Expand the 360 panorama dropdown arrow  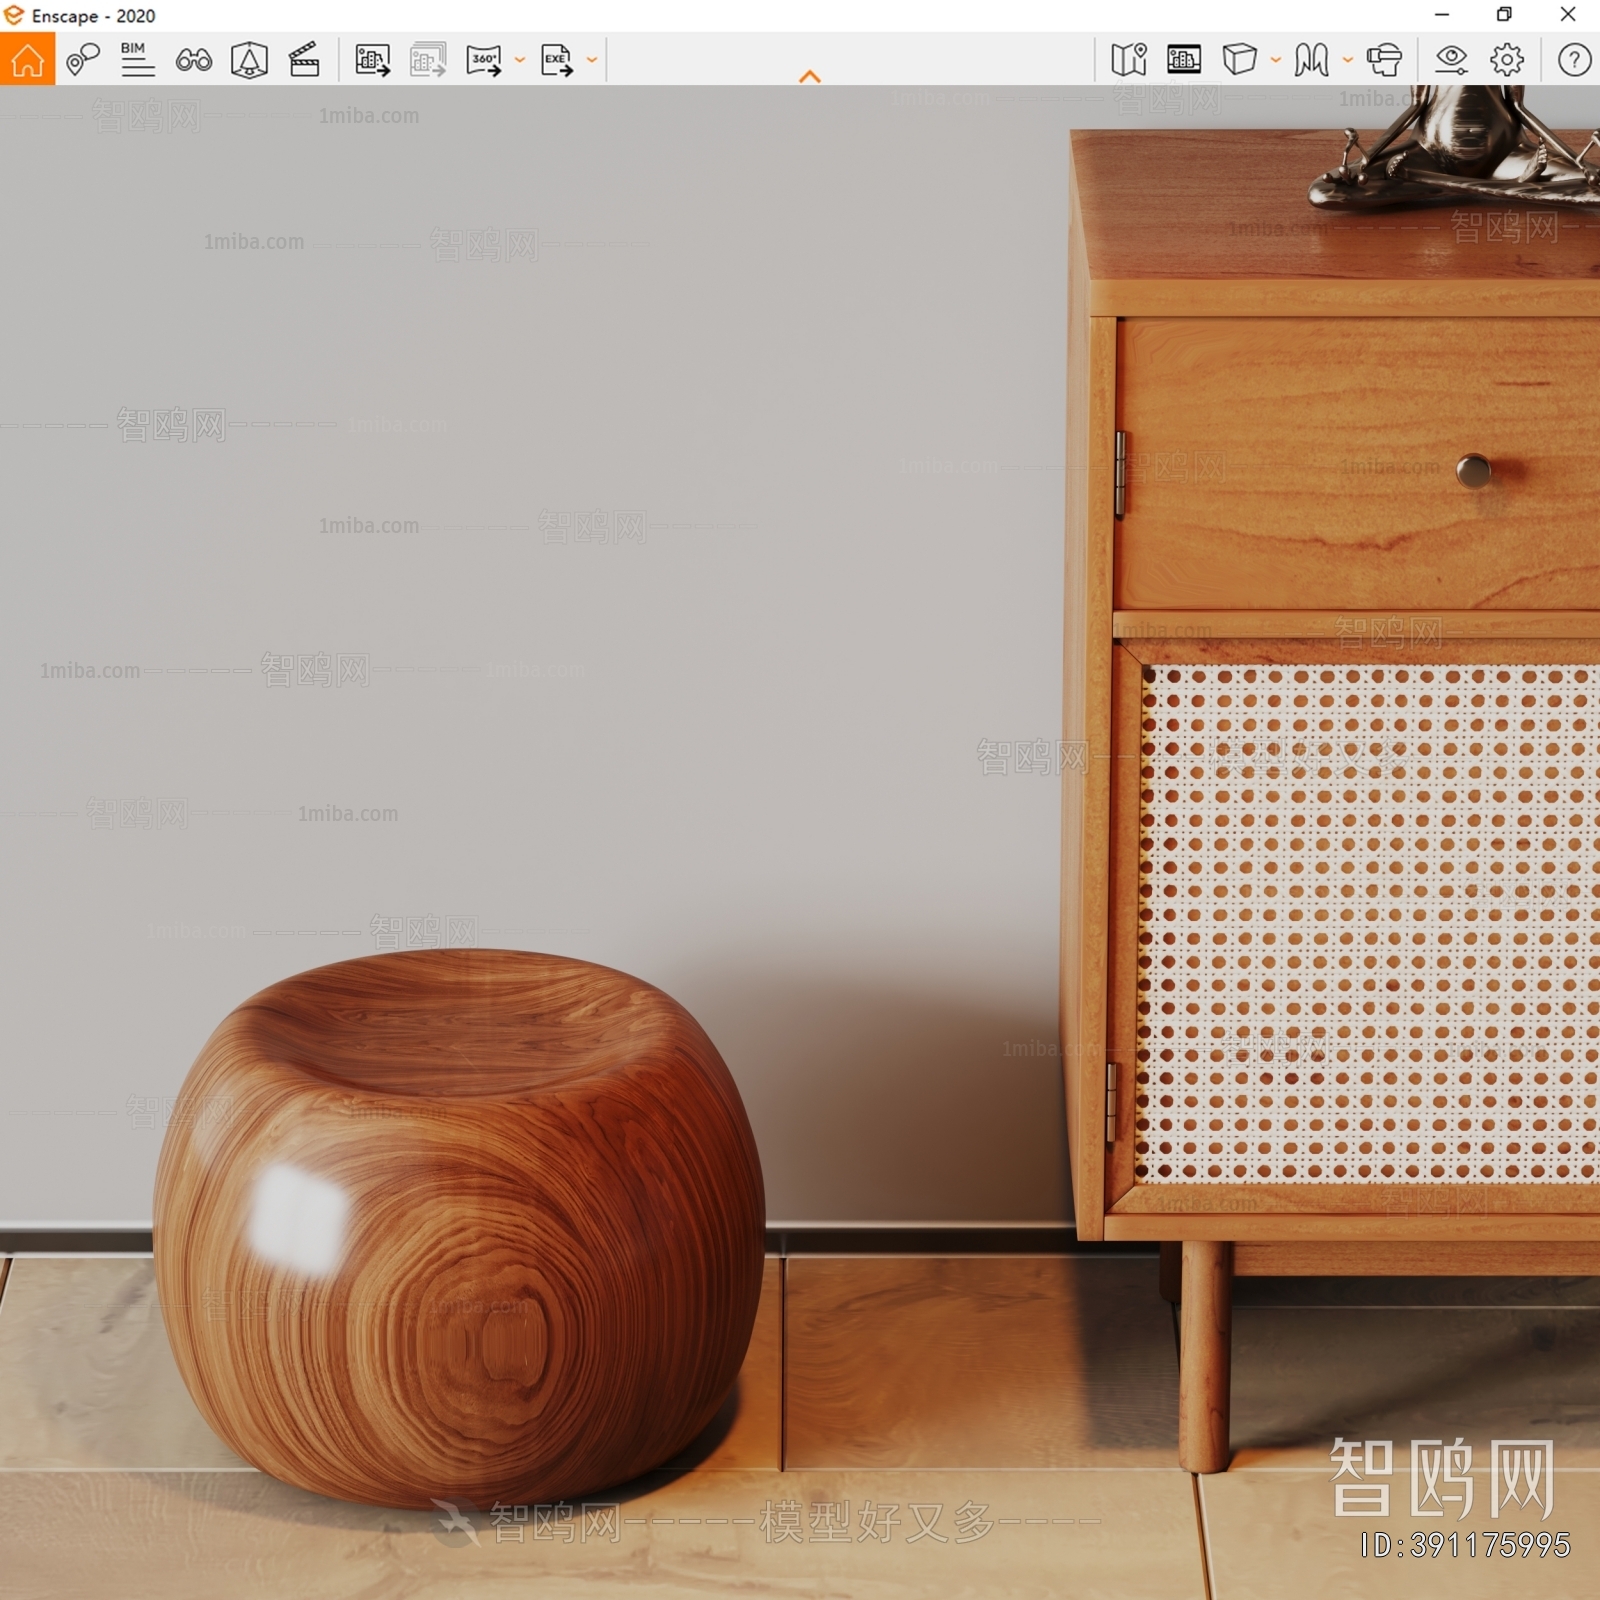point(520,60)
